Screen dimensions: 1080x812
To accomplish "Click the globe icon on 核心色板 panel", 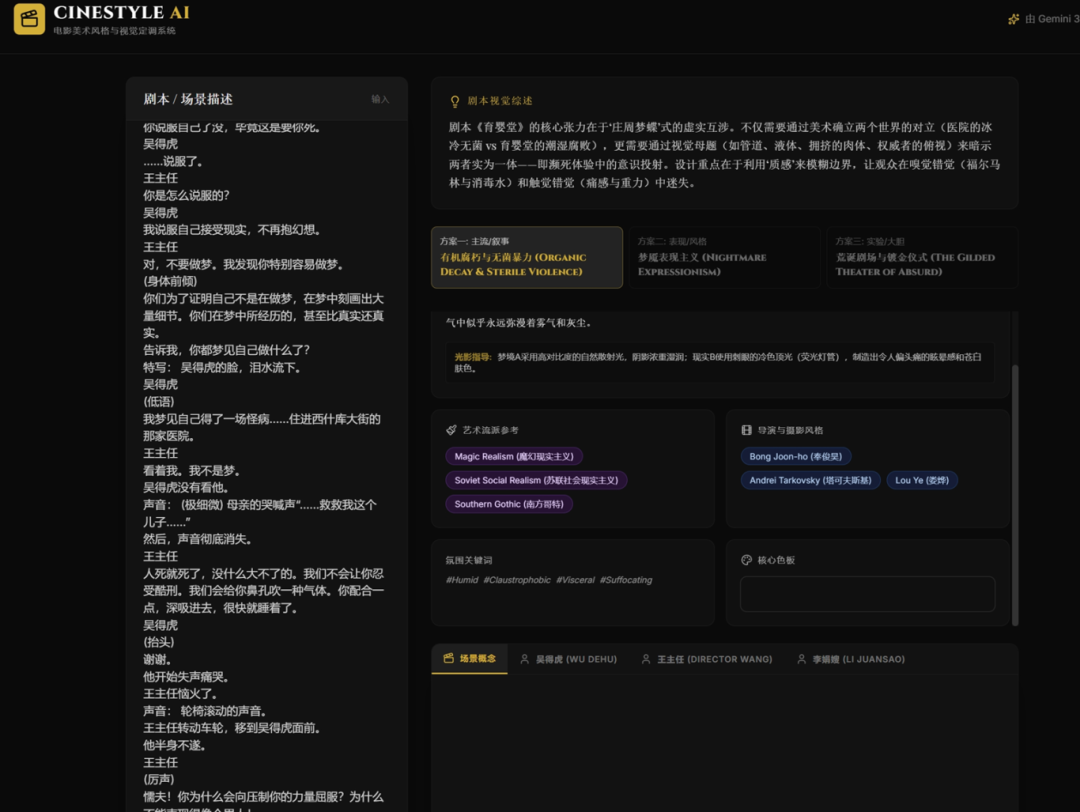I will [747, 560].
